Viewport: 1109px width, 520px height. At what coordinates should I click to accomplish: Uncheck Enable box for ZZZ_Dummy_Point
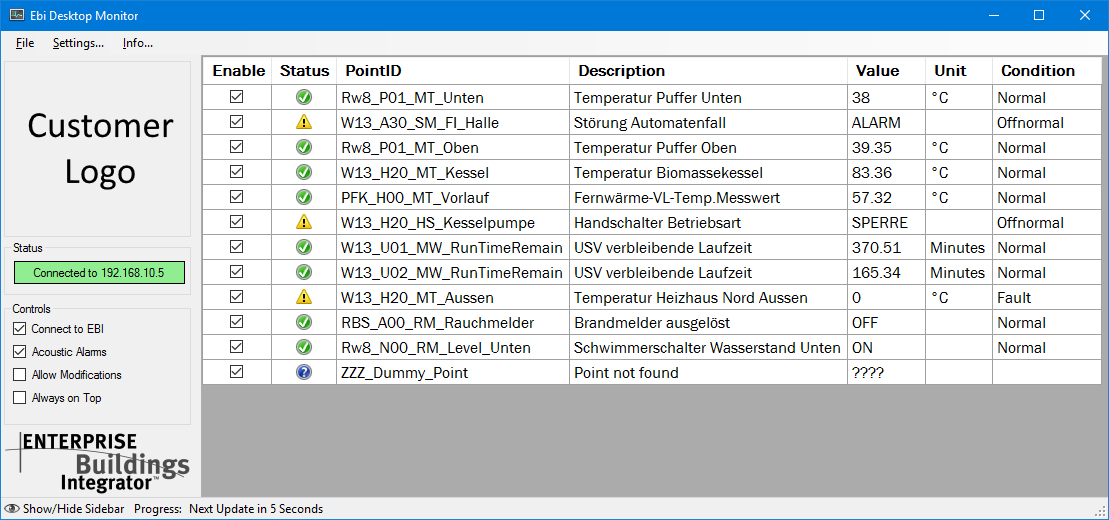pyautogui.click(x=237, y=371)
